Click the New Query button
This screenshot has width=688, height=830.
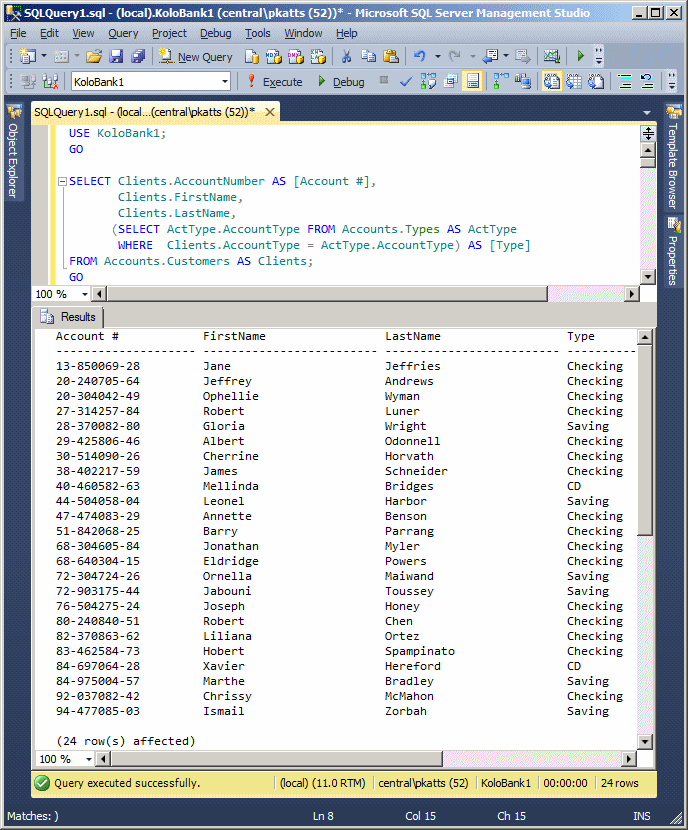click(196, 56)
